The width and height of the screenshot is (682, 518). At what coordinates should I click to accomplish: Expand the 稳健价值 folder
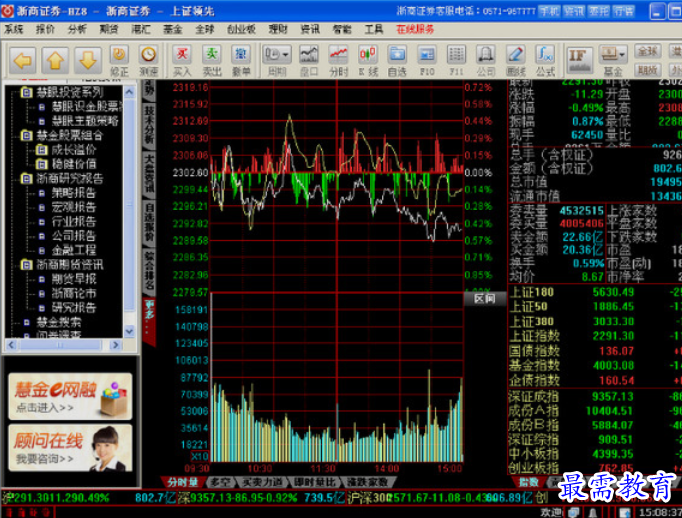pos(41,164)
